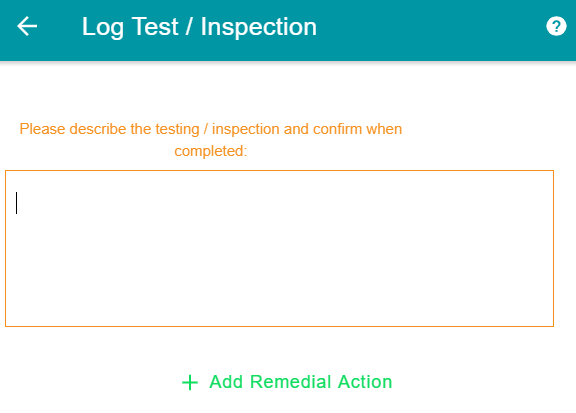Select the orange instruction text above the box
Screen dimensions: 576x413
tap(210, 140)
